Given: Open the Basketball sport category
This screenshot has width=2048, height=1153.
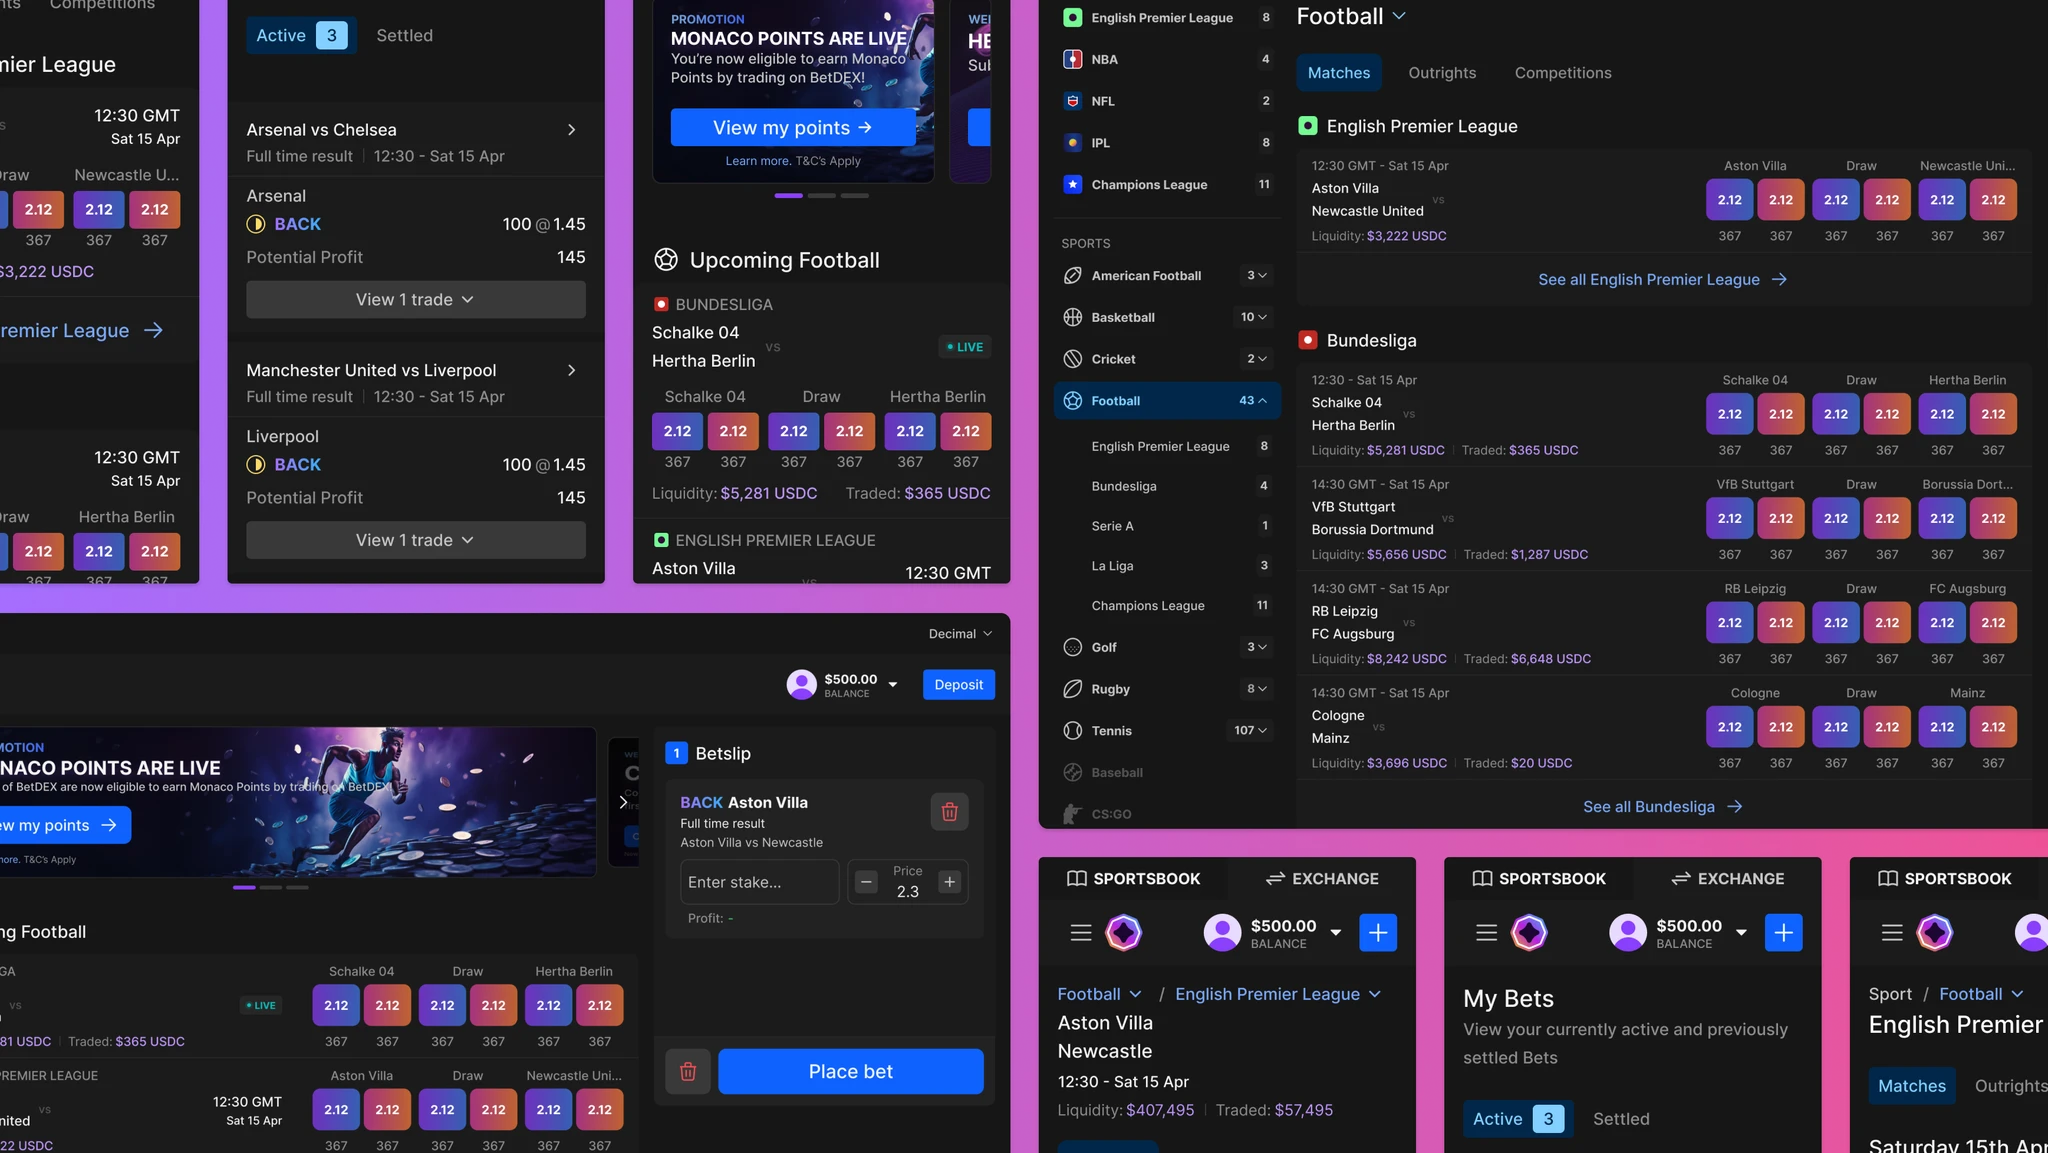Looking at the screenshot, I should coord(1071,317).
